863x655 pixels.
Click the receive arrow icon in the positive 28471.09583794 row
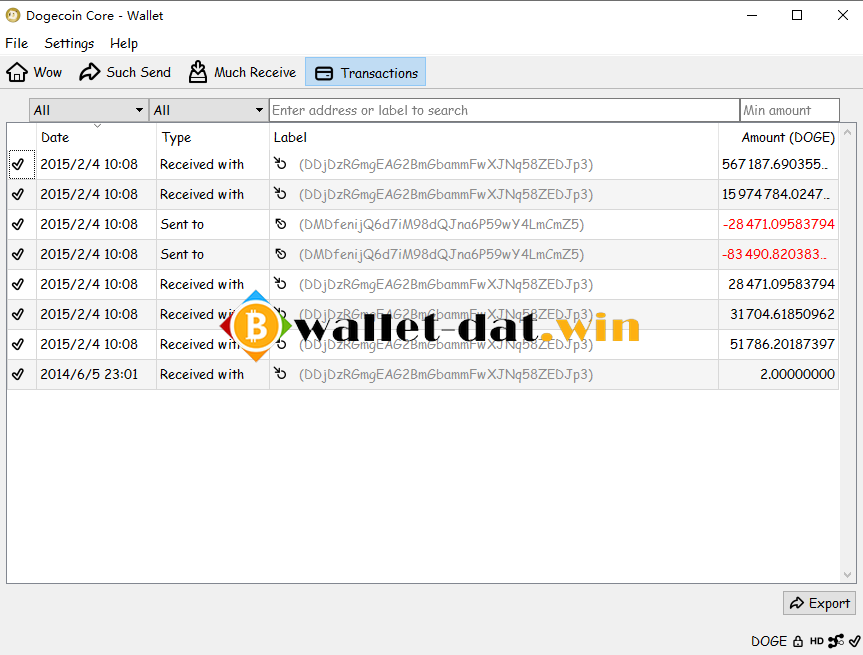(281, 283)
